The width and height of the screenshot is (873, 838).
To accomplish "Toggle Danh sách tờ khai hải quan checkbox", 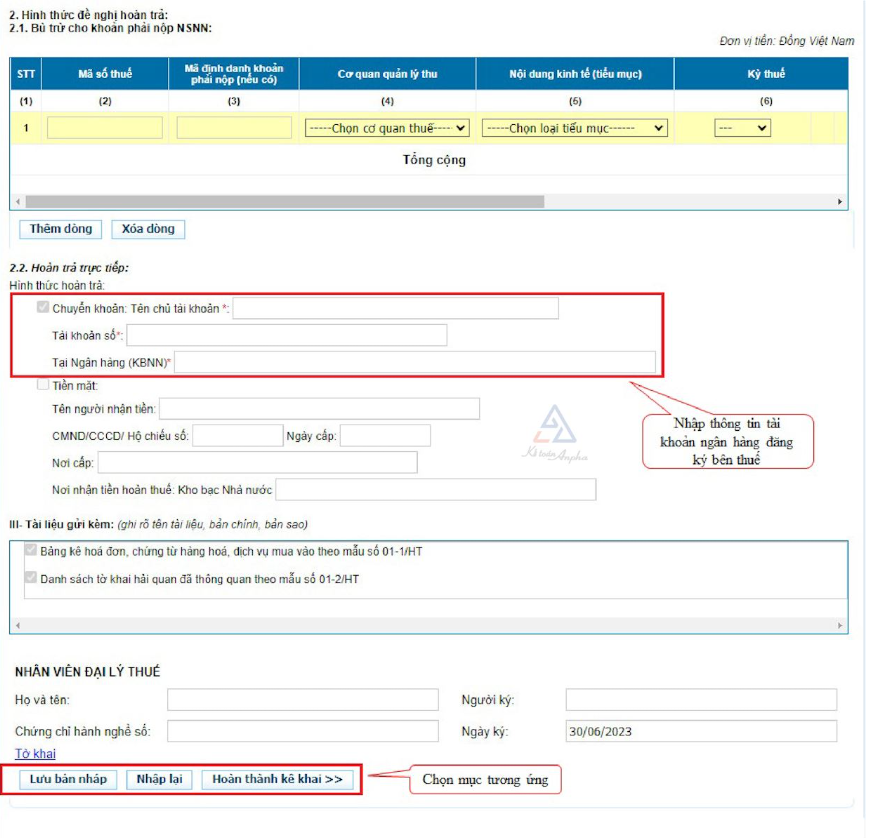I will pyautogui.click(x=31, y=578).
